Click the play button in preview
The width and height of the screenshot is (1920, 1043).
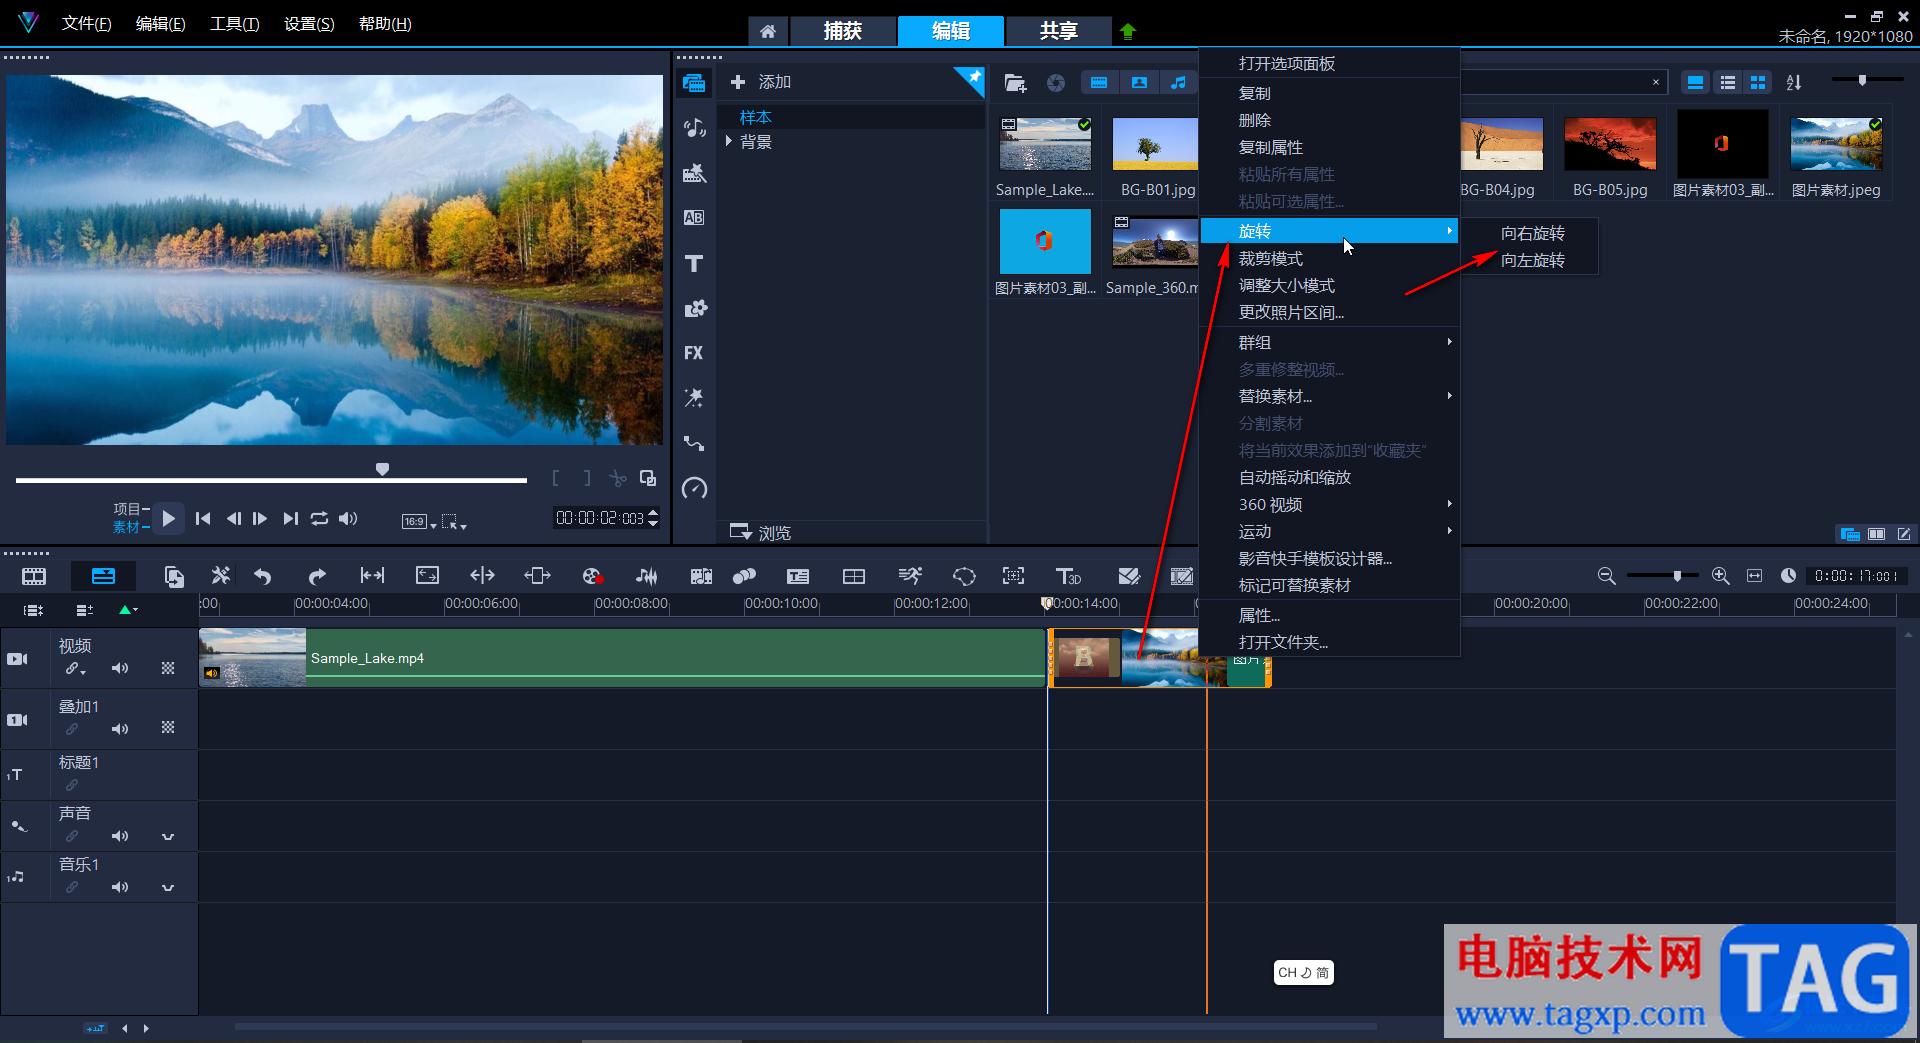[169, 518]
